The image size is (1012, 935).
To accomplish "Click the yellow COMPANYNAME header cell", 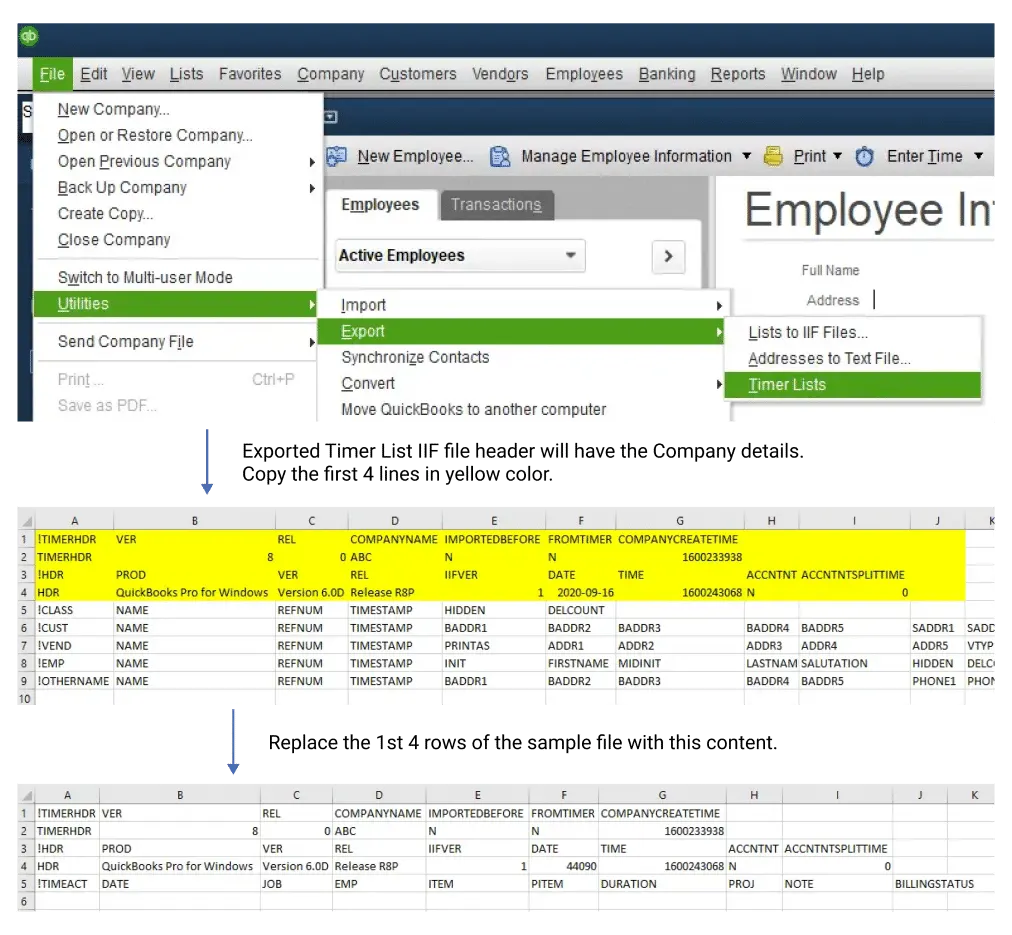I will pos(394,539).
